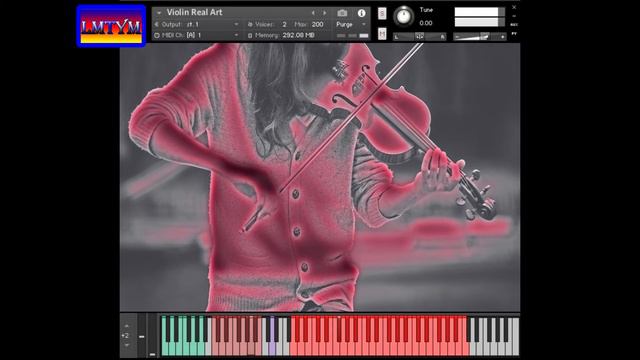Solo the instrument with S button

[x=382, y=14]
